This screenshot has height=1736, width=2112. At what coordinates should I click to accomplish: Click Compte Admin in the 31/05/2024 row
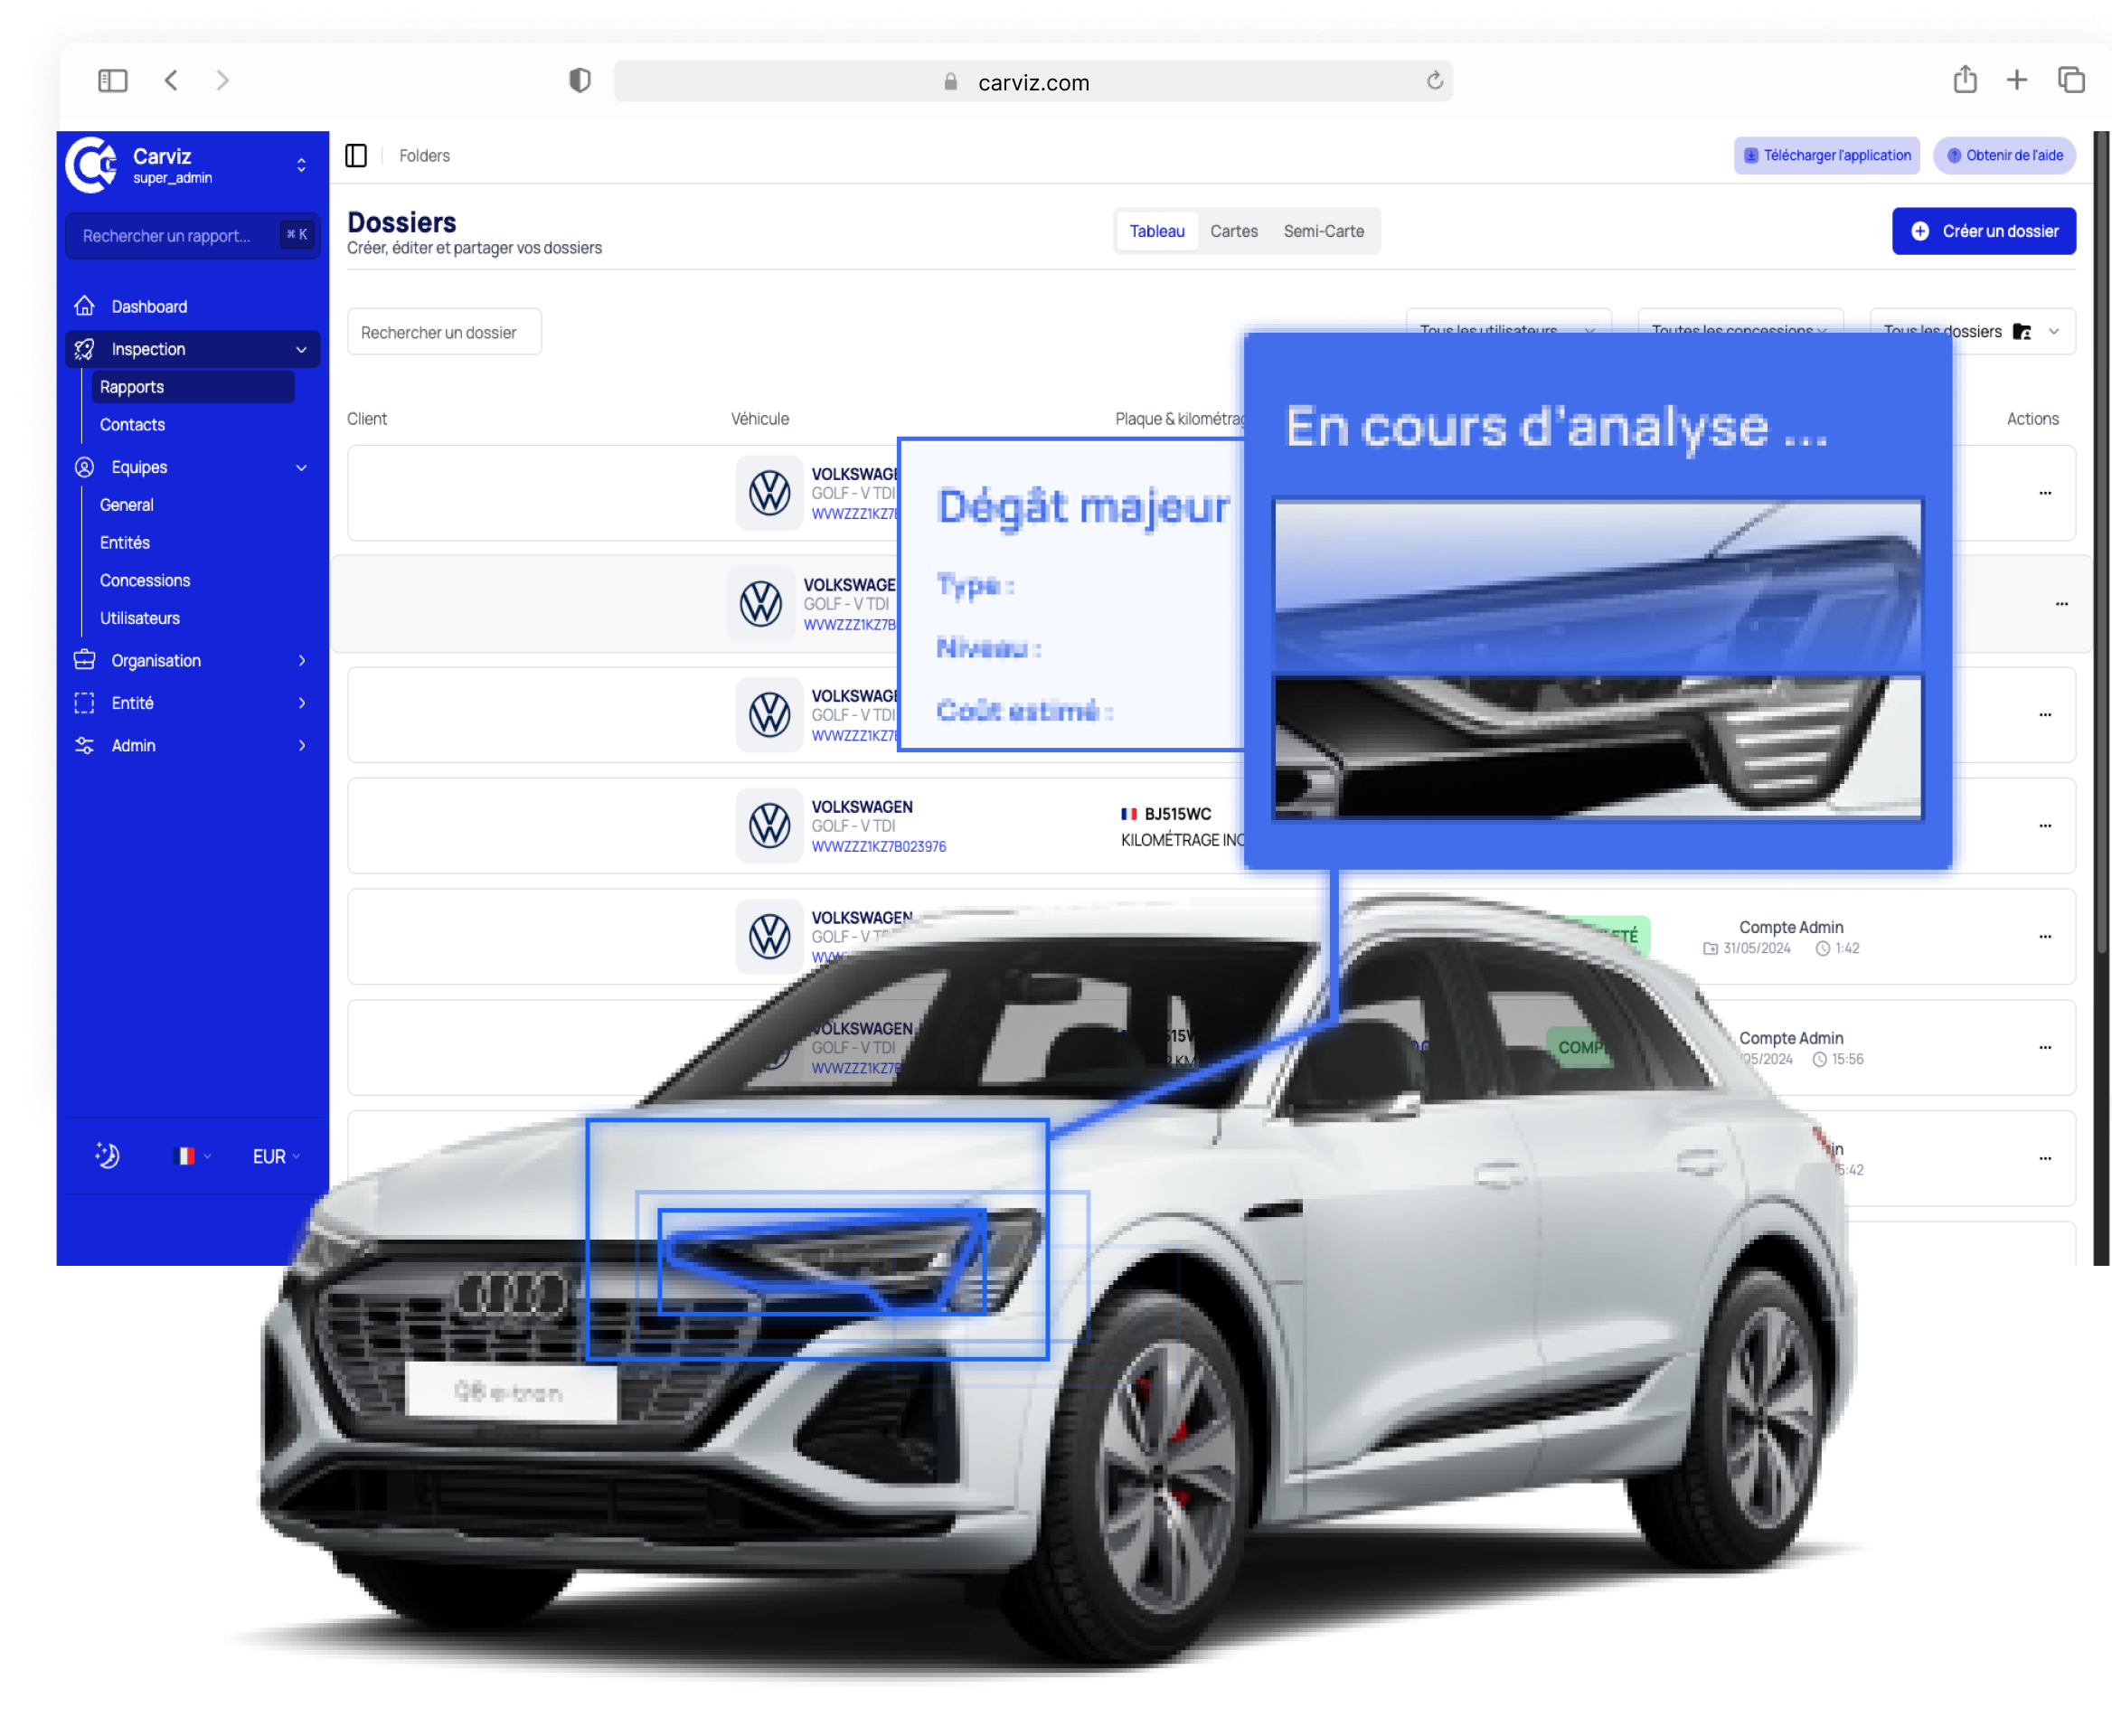point(1790,927)
